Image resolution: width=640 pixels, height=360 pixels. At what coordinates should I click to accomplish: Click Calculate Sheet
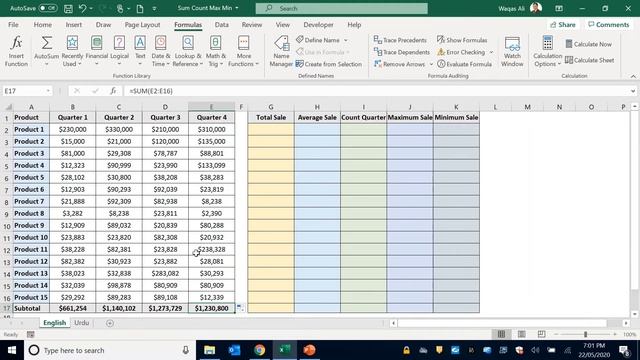(589, 60)
